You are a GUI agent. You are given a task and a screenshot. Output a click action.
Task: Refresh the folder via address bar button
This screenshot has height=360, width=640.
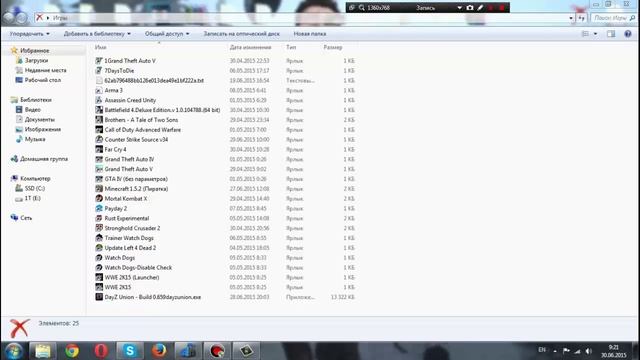tap(582, 18)
